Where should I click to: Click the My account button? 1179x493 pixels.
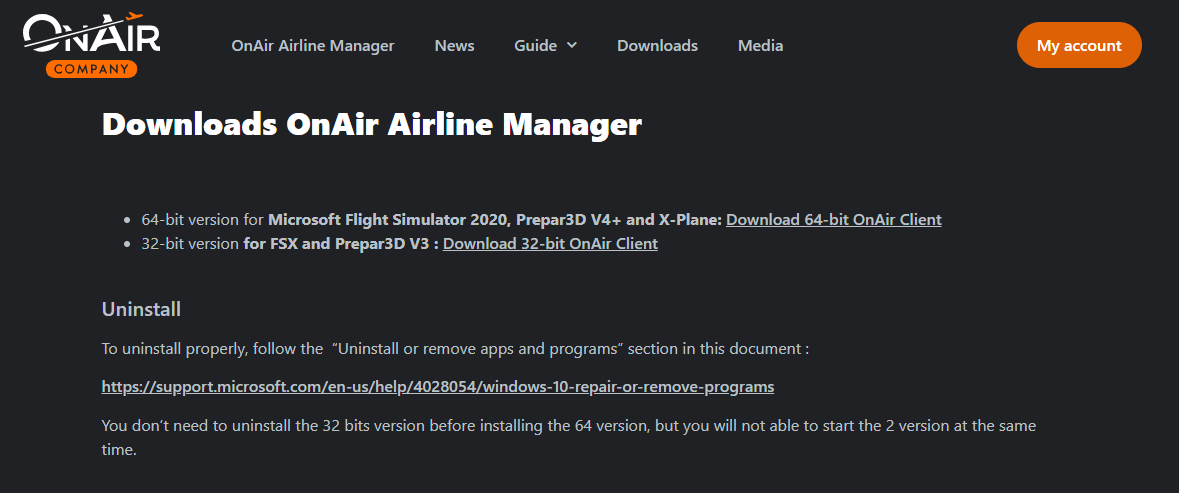point(1079,45)
